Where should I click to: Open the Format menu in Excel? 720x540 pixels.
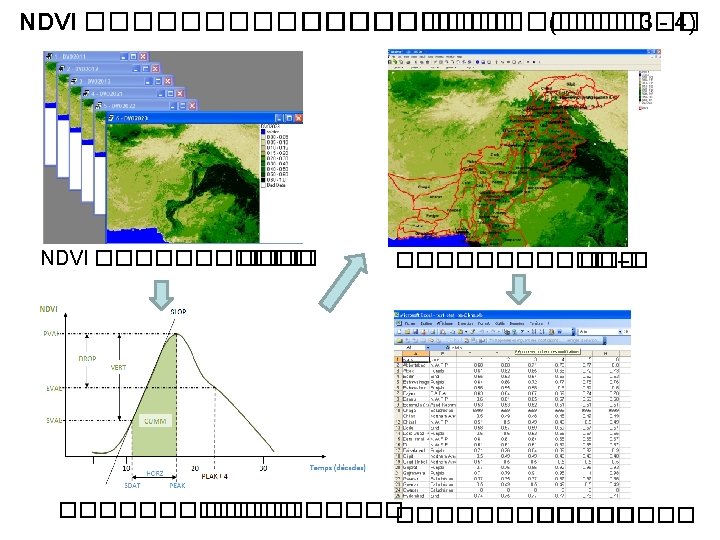(x=484, y=324)
